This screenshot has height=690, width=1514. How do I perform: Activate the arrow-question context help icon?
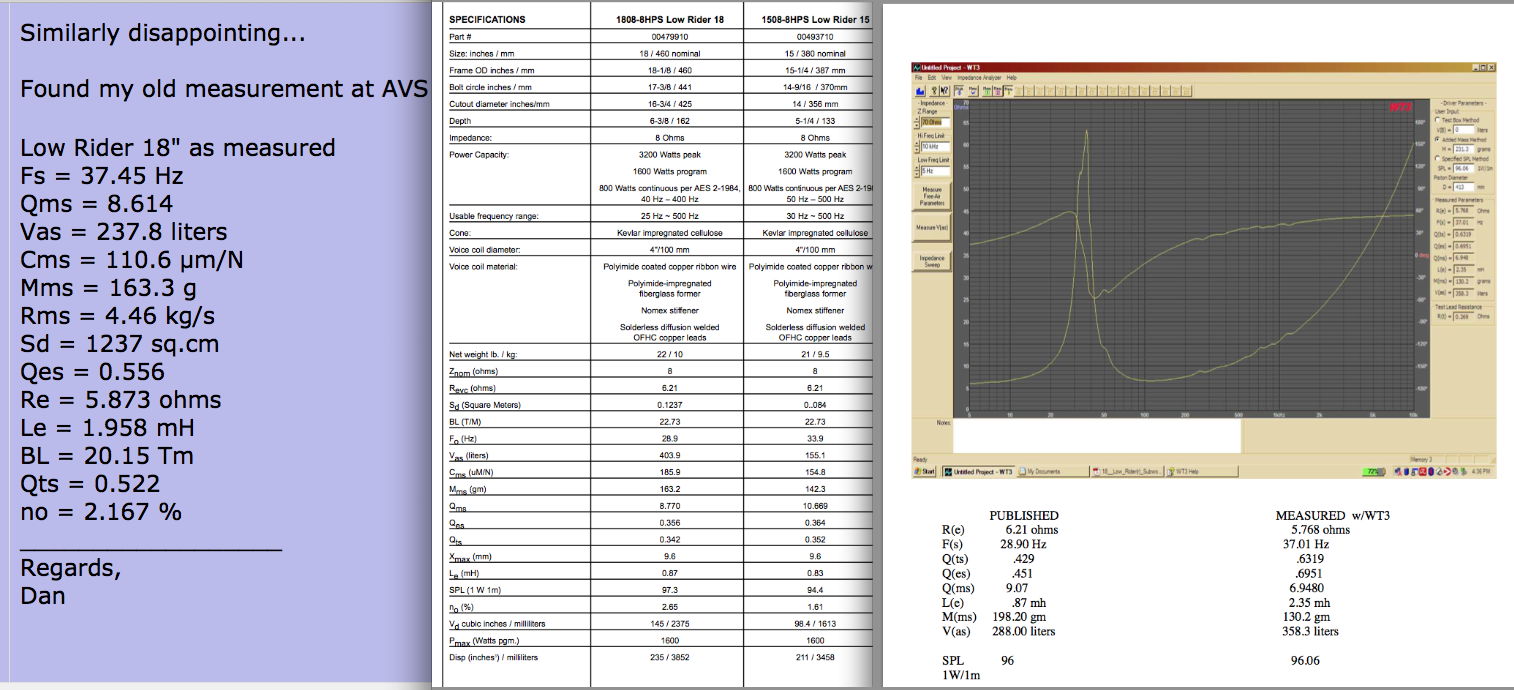tap(944, 91)
